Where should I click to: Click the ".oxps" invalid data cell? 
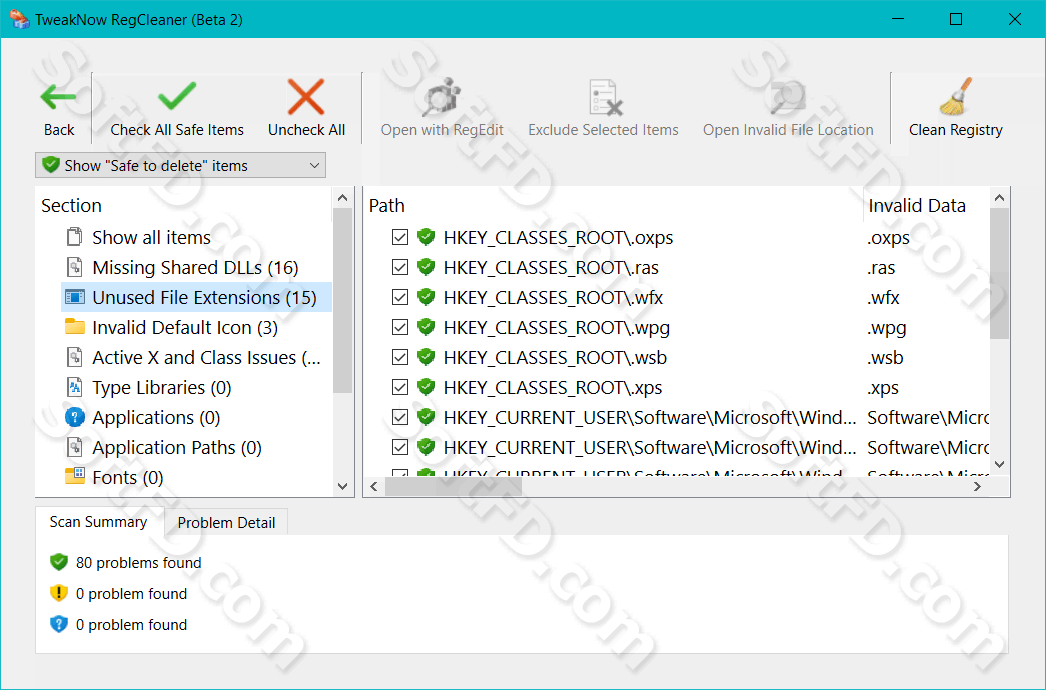click(888, 238)
